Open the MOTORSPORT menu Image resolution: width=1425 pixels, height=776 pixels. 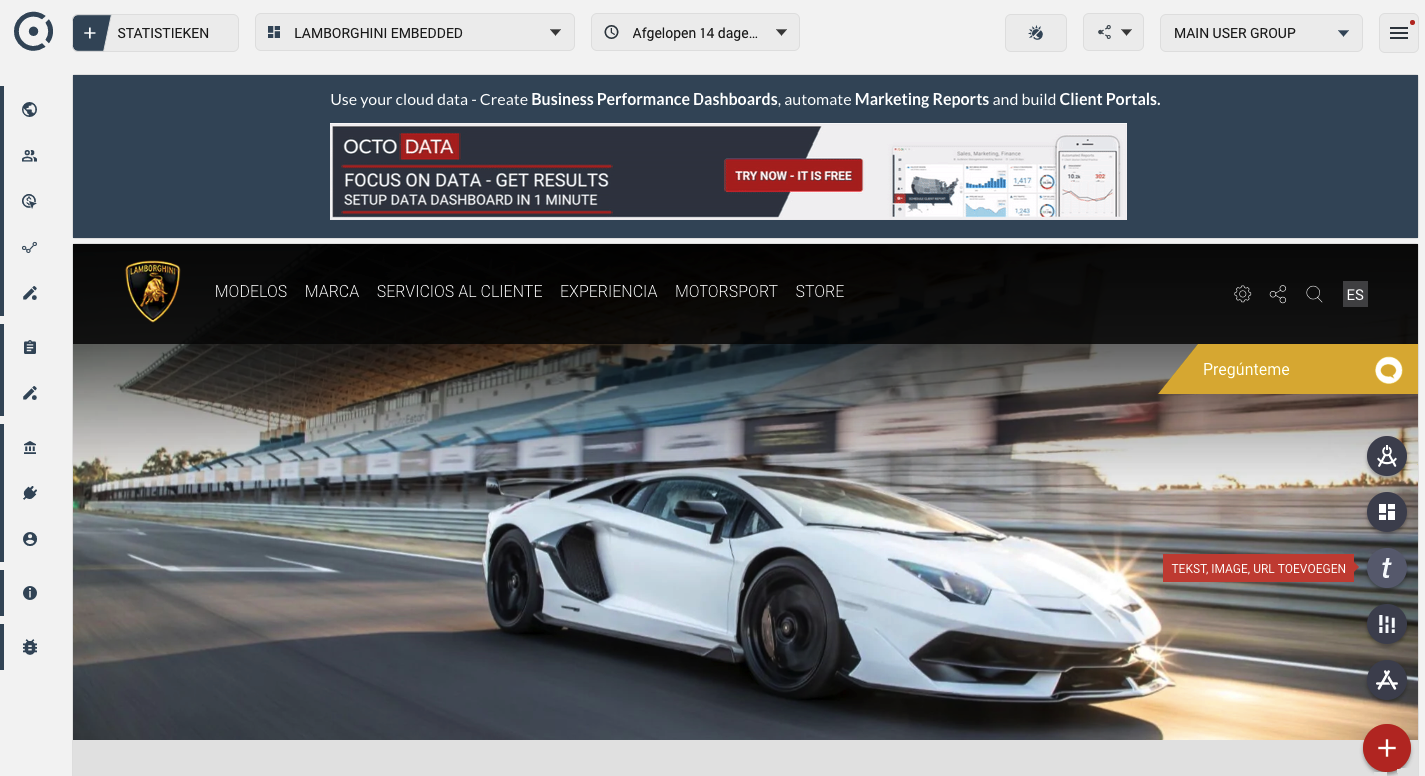(x=726, y=291)
